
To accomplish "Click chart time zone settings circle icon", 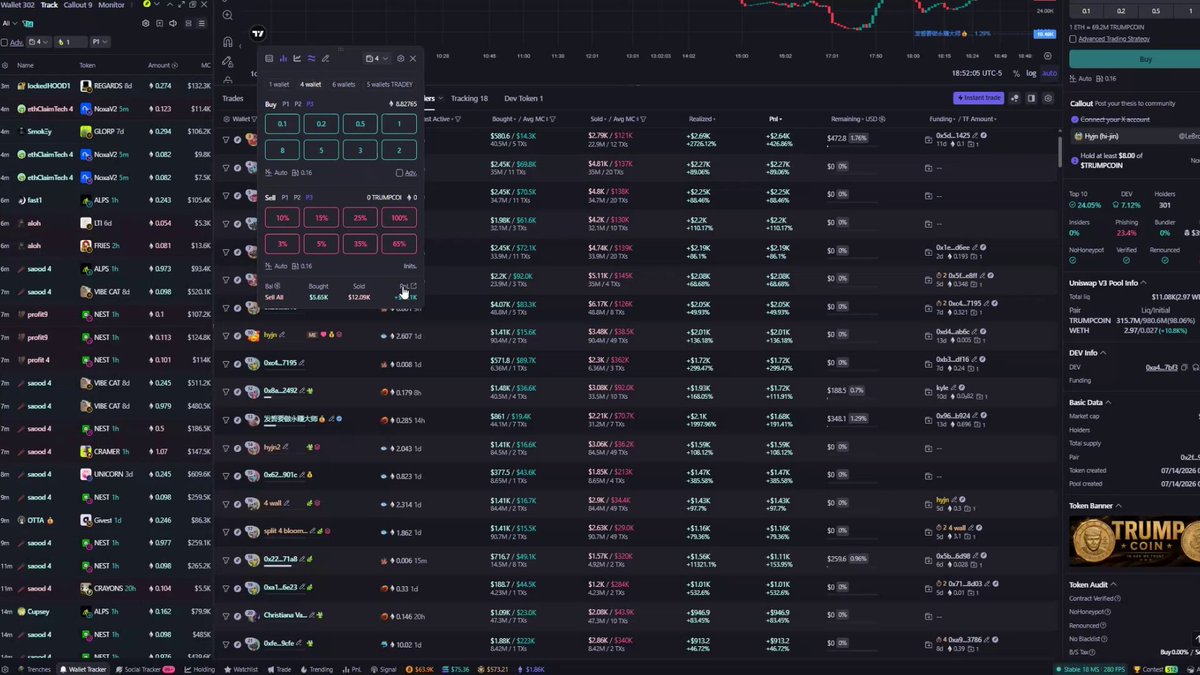I will [1048, 56].
